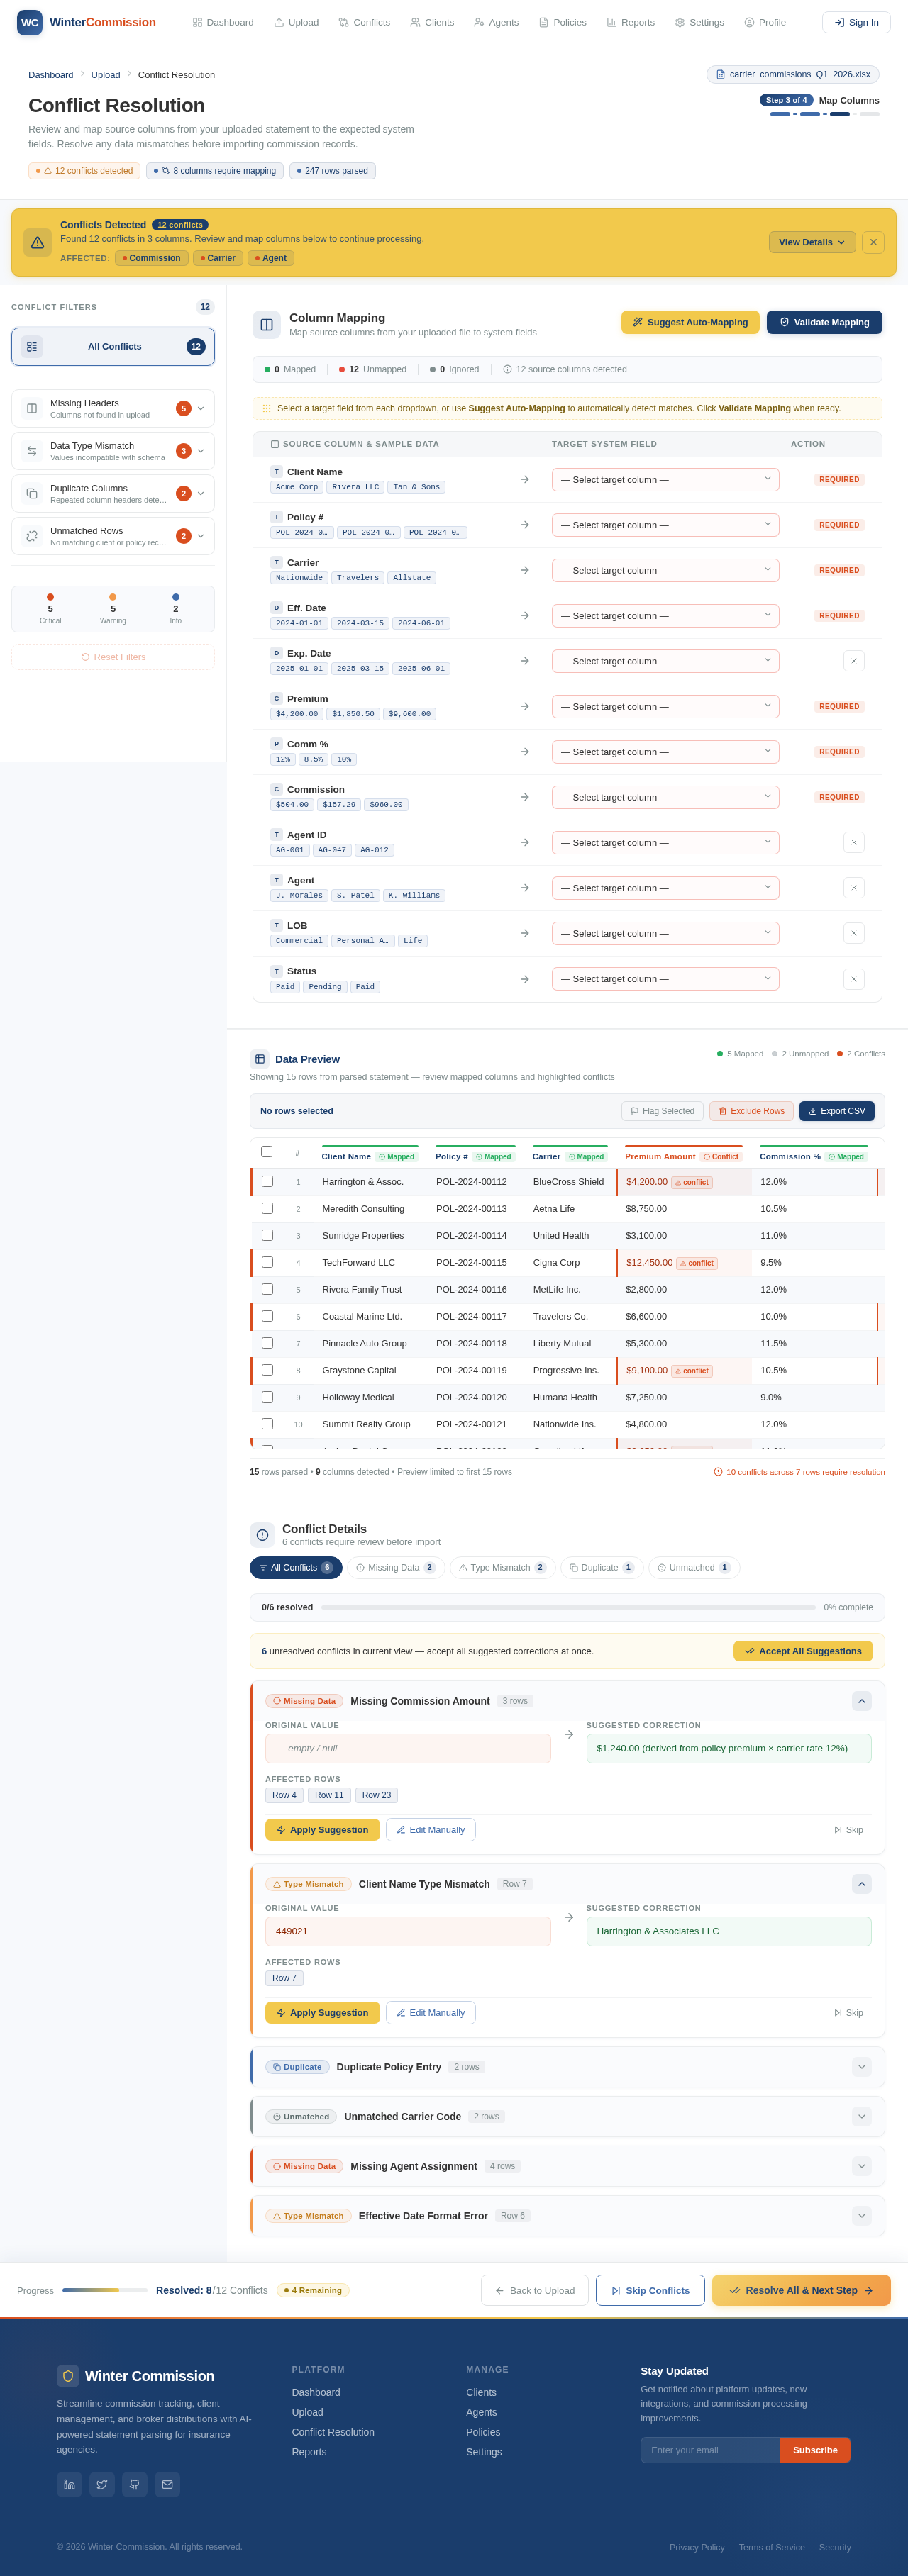Click the 0/6 resolved progress bar
Viewport: 908px width, 2576px height.
pos(568,1607)
